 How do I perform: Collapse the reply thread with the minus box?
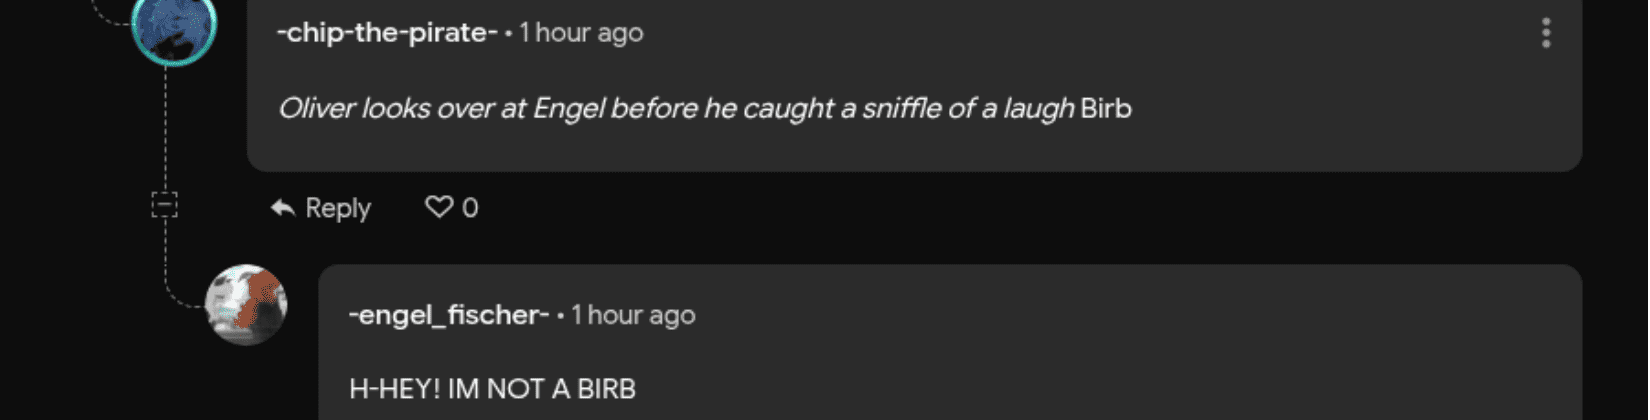165,205
